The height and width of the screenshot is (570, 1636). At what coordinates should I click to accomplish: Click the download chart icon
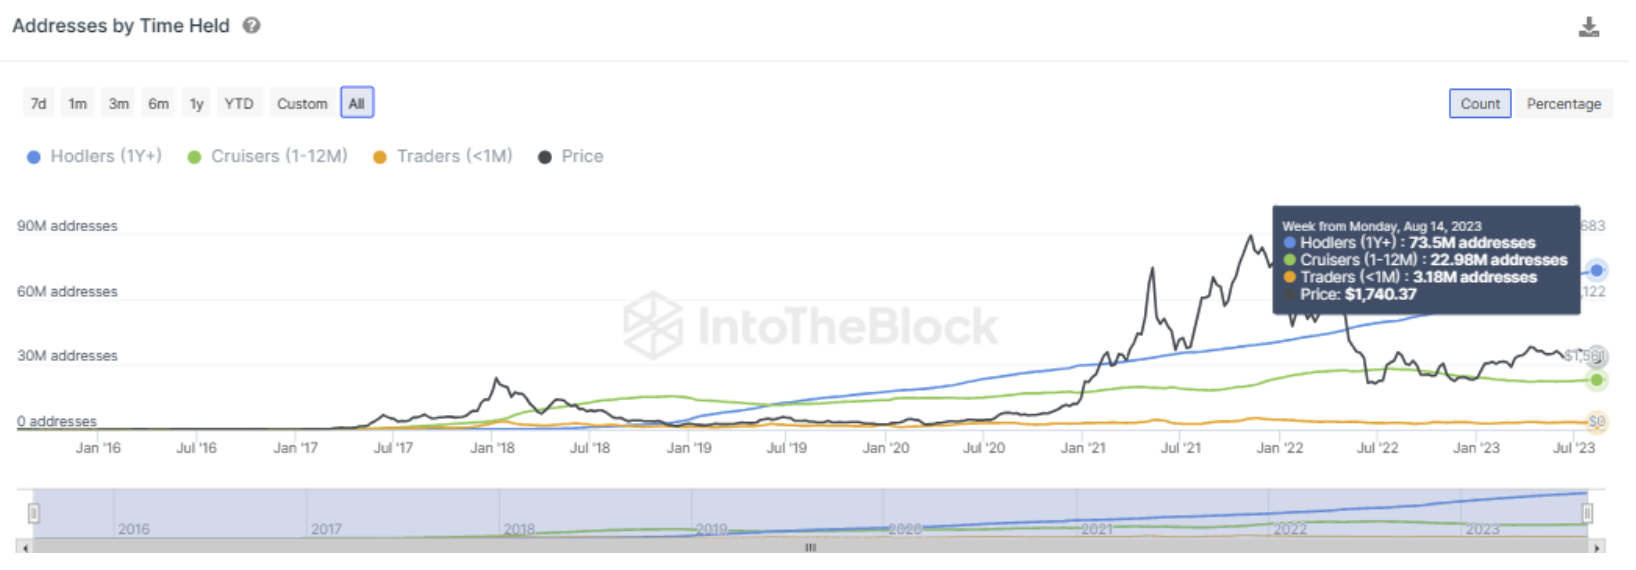(1588, 27)
